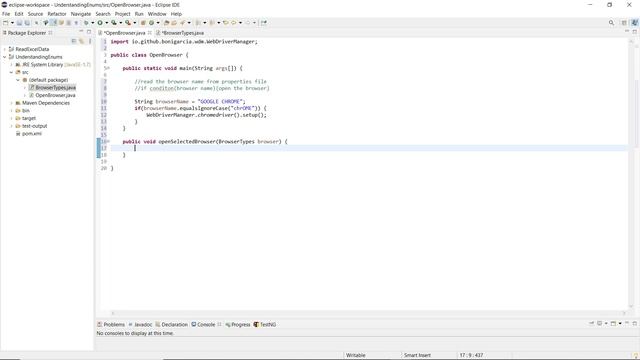Select BrowserTypes.java in Package Explorer
The image size is (640, 360).
52,88
